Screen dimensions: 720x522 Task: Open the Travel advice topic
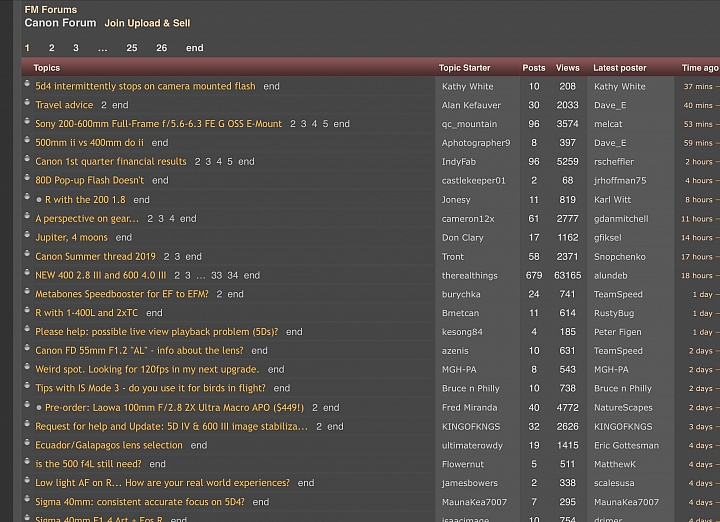coord(64,105)
